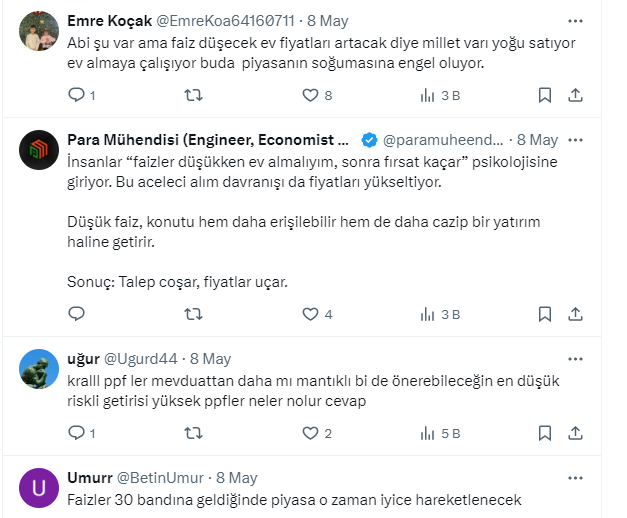The image size is (627, 518).
Task: Open more options on Emre Koçak's tweet
Action: pos(575,20)
